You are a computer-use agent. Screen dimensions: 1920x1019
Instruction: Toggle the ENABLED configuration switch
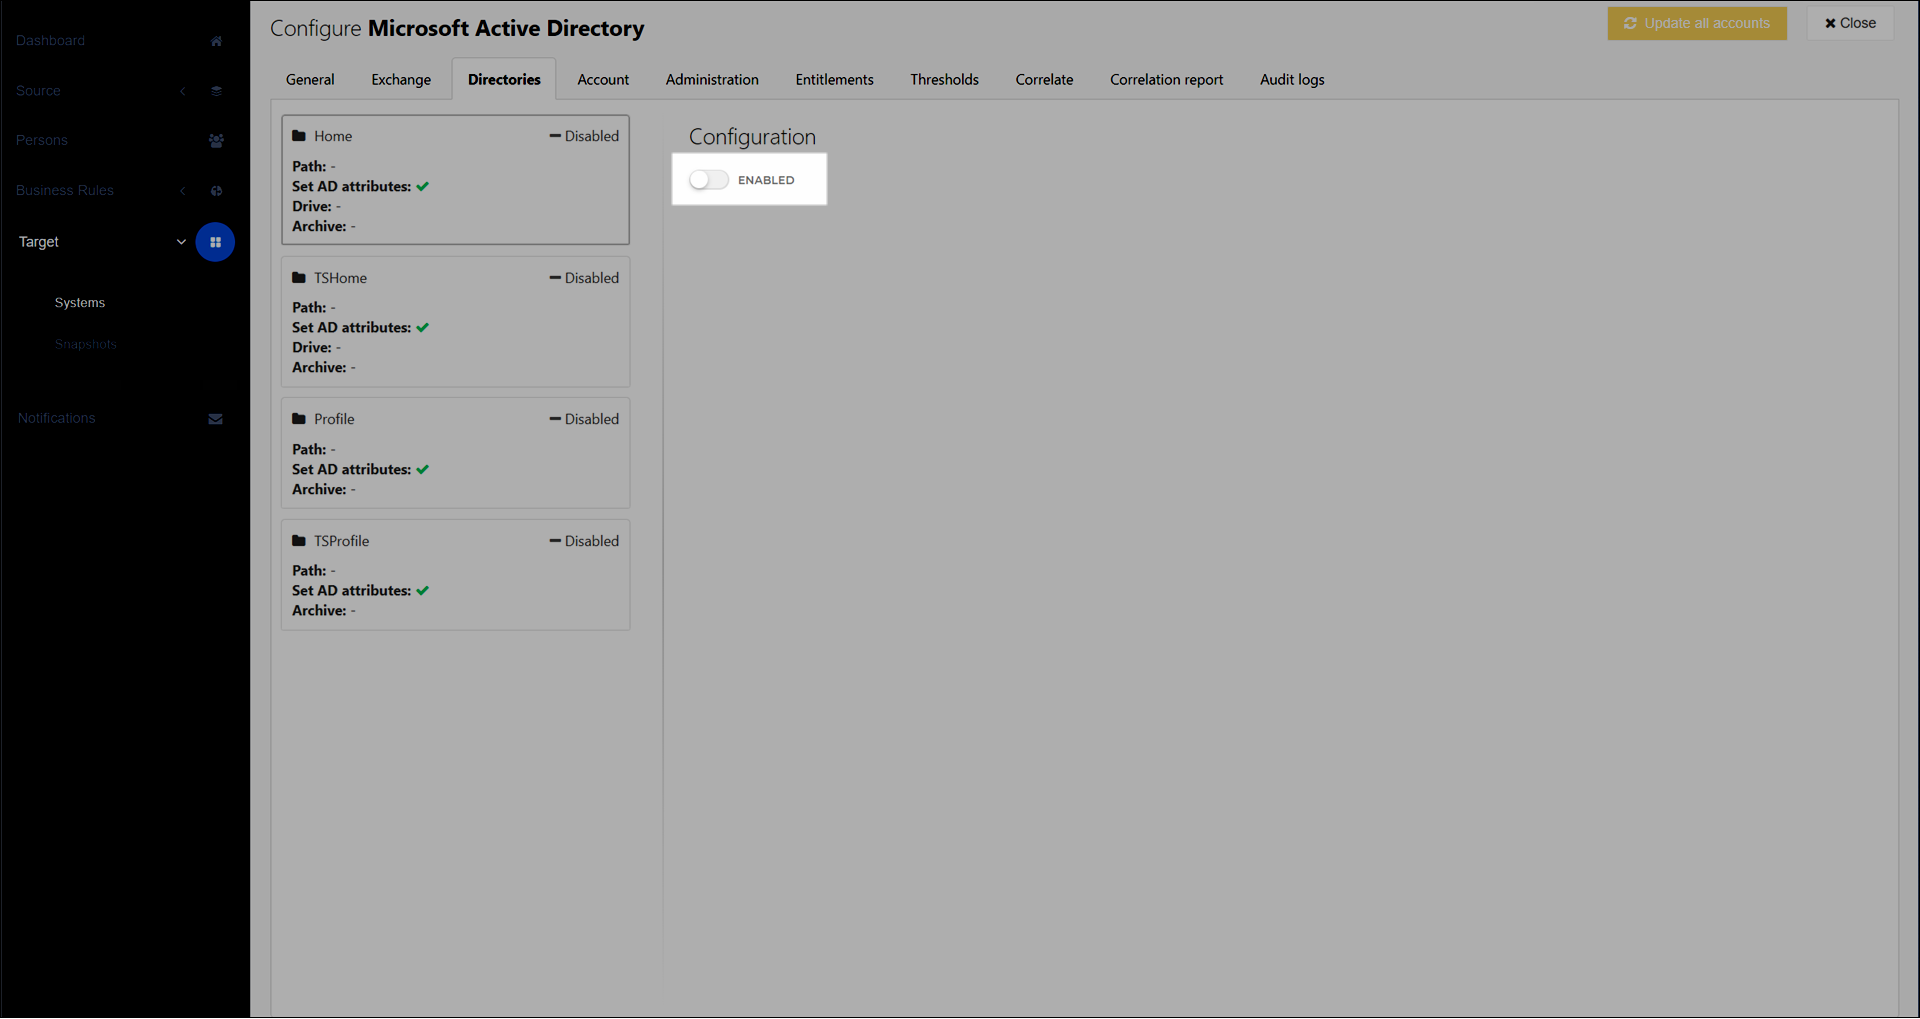point(708,180)
